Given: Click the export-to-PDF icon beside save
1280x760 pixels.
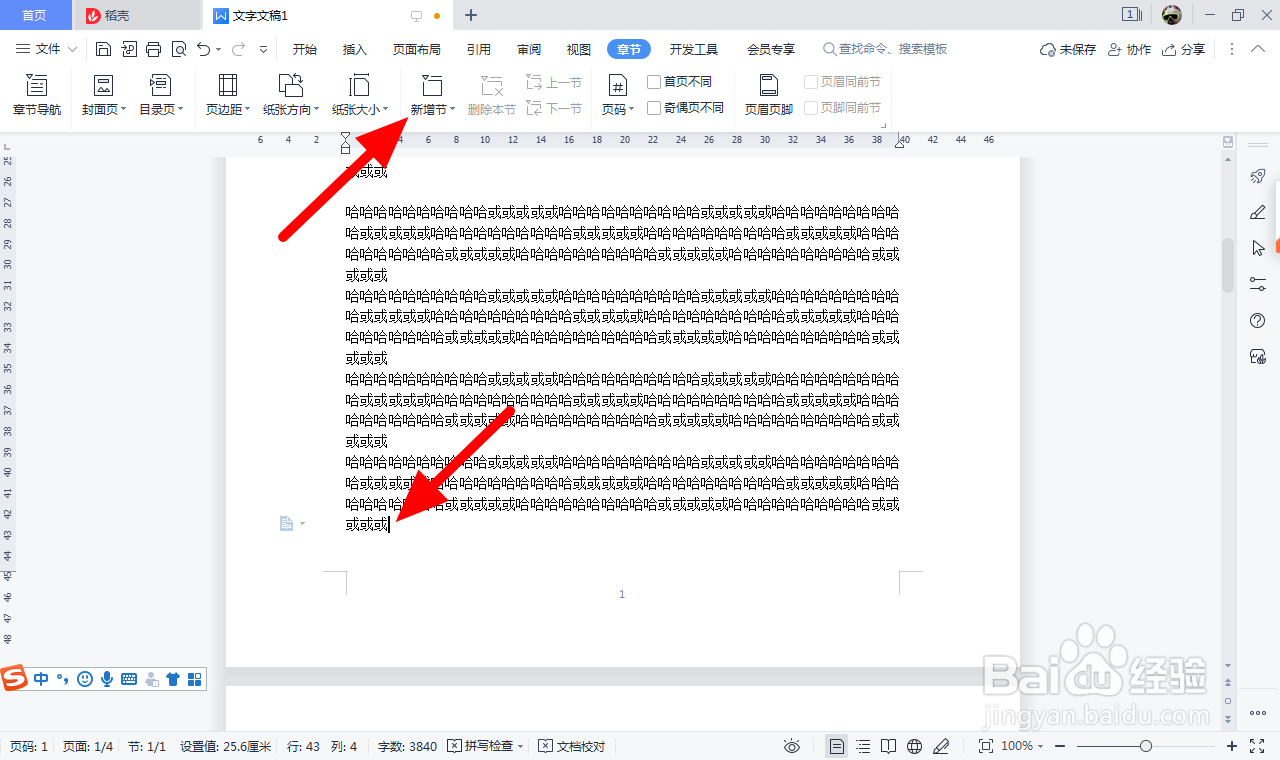Looking at the screenshot, I should [x=128, y=49].
